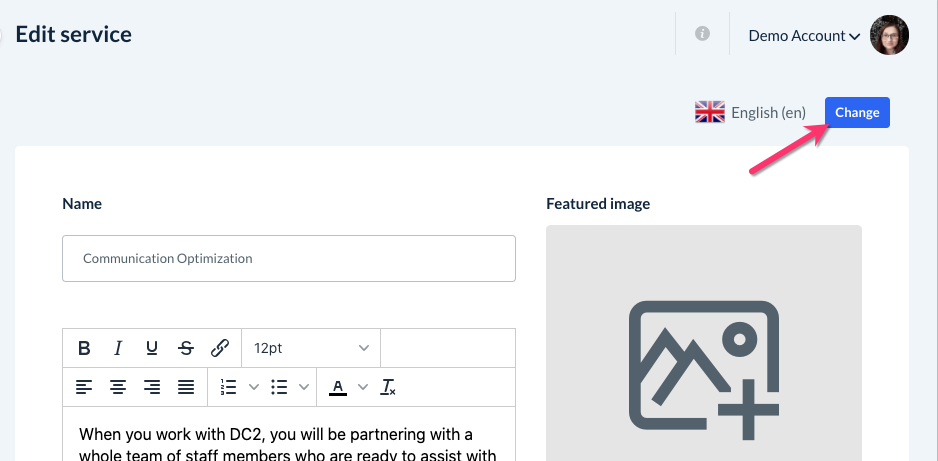Toggle italic text formatting
This screenshot has width=938, height=461.
(x=118, y=348)
